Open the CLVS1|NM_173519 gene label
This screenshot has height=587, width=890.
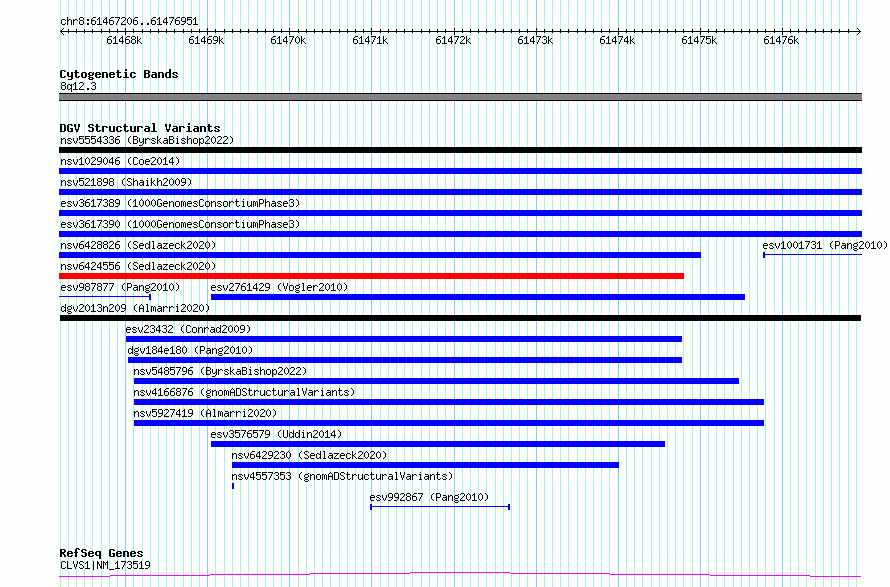pos(105,565)
